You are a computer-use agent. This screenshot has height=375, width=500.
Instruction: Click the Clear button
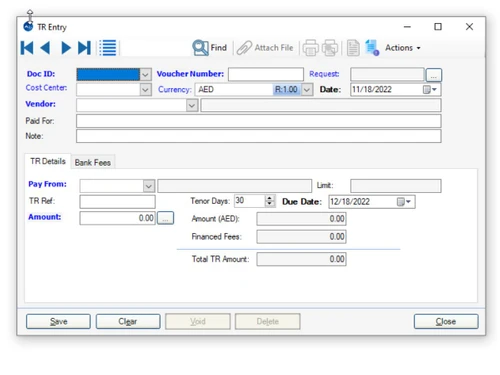[128, 321]
